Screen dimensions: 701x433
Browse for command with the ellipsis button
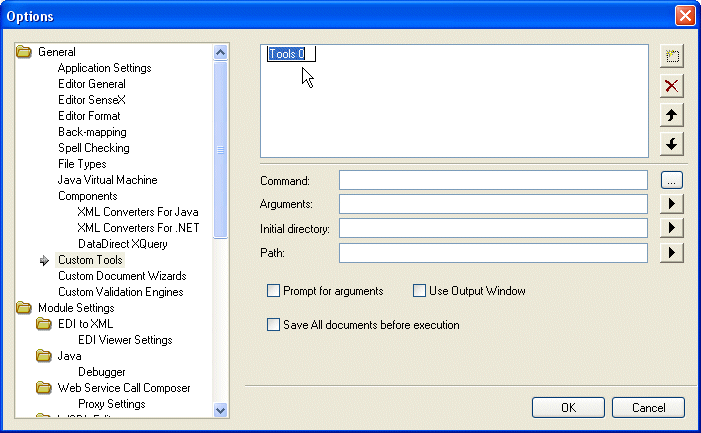pyautogui.click(x=672, y=180)
